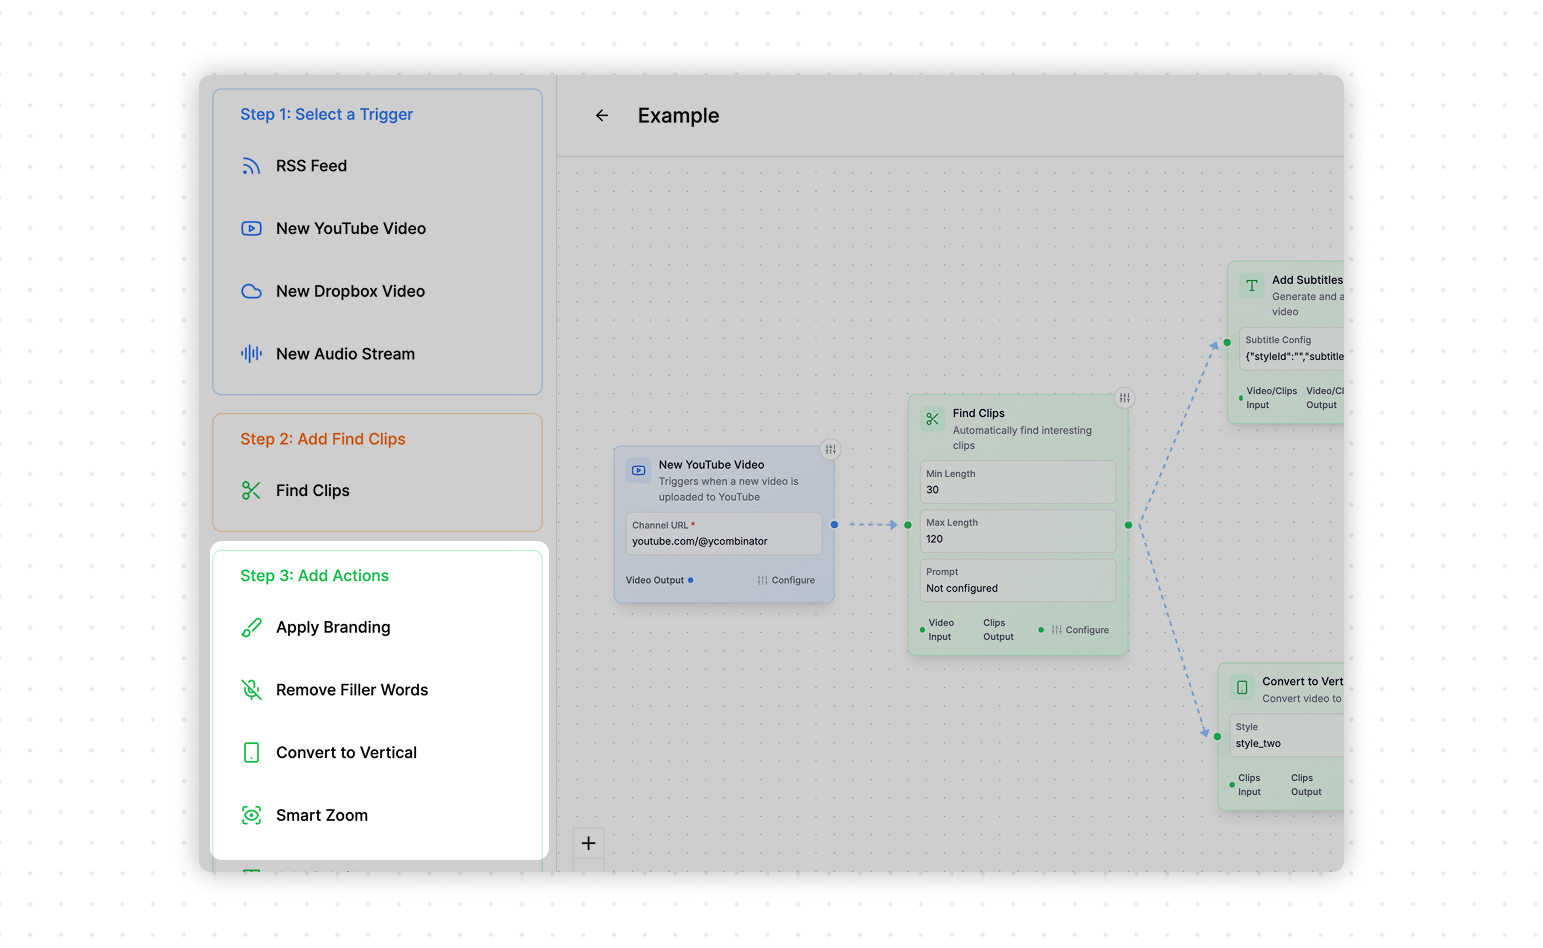1543x948 pixels.
Task: Click the New Dropbox Video cloud icon
Action: point(251,292)
